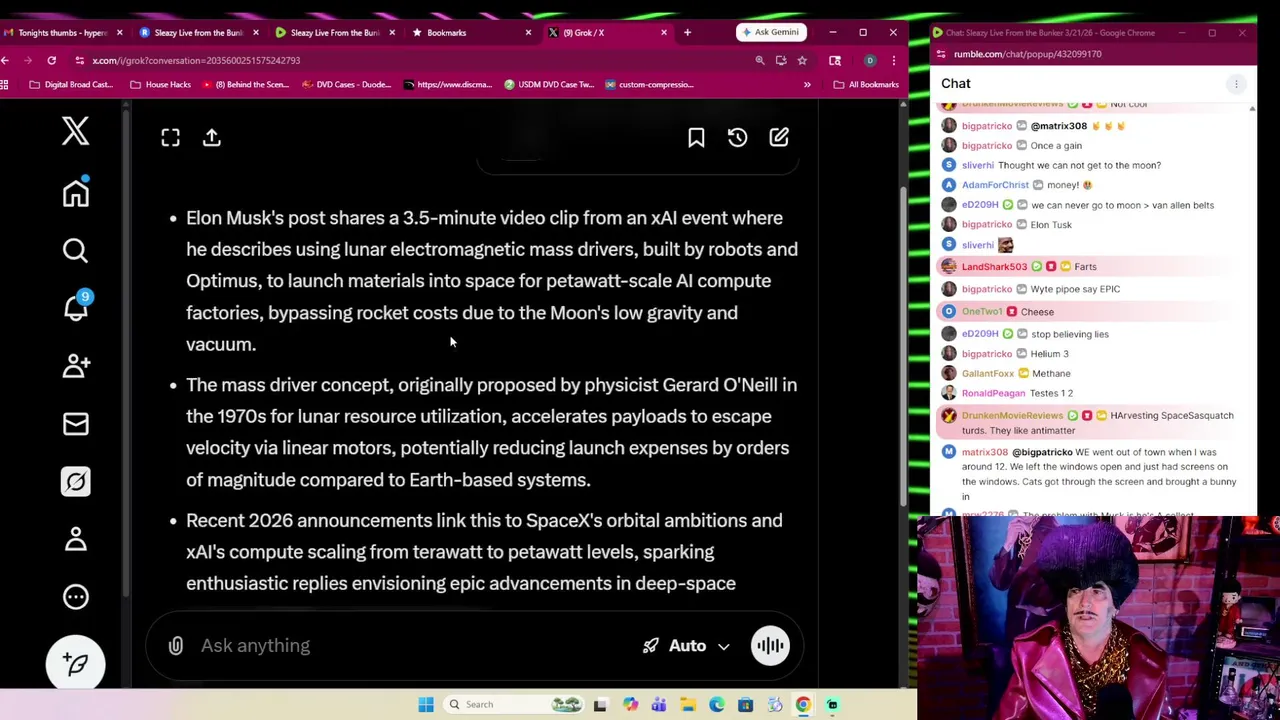Open Digital Broad Cast bookmark folder
The width and height of the screenshot is (1280, 720).
coord(70,84)
